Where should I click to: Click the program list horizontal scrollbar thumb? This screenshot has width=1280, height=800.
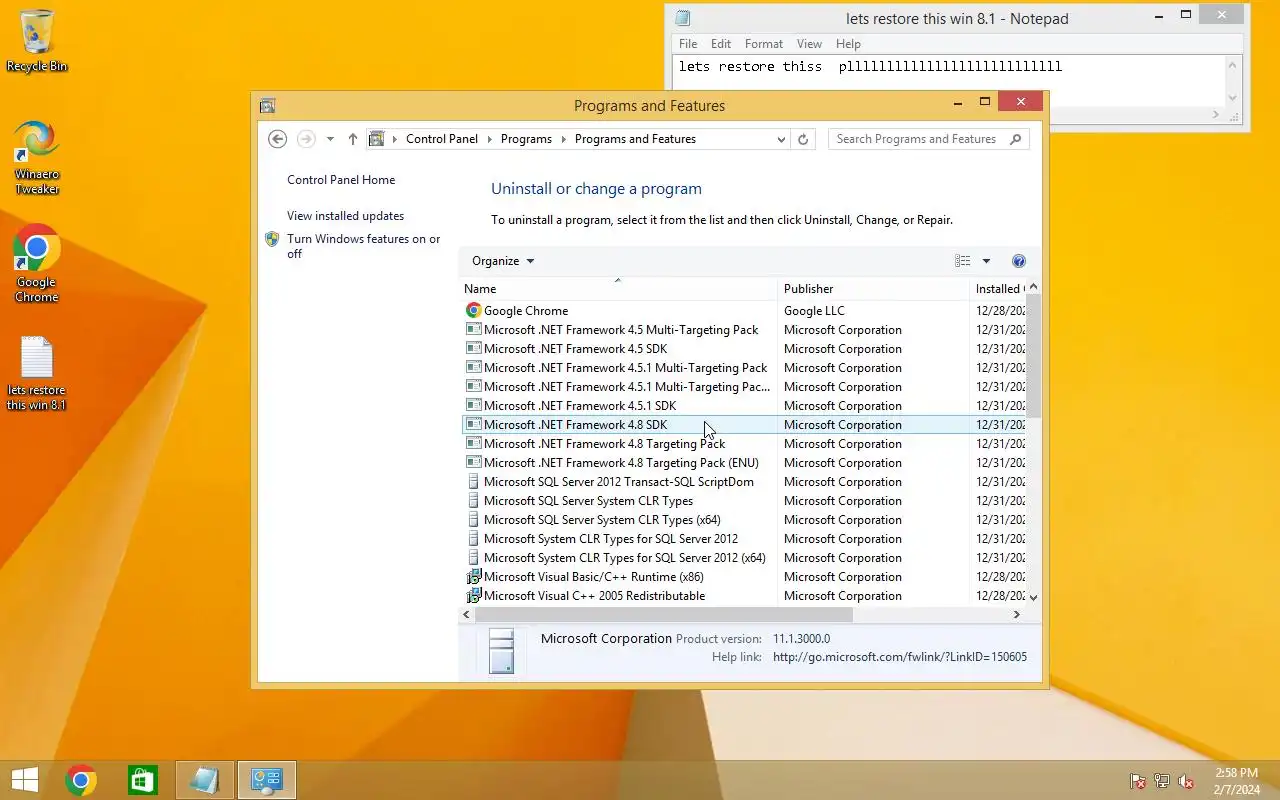pos(664,614)
